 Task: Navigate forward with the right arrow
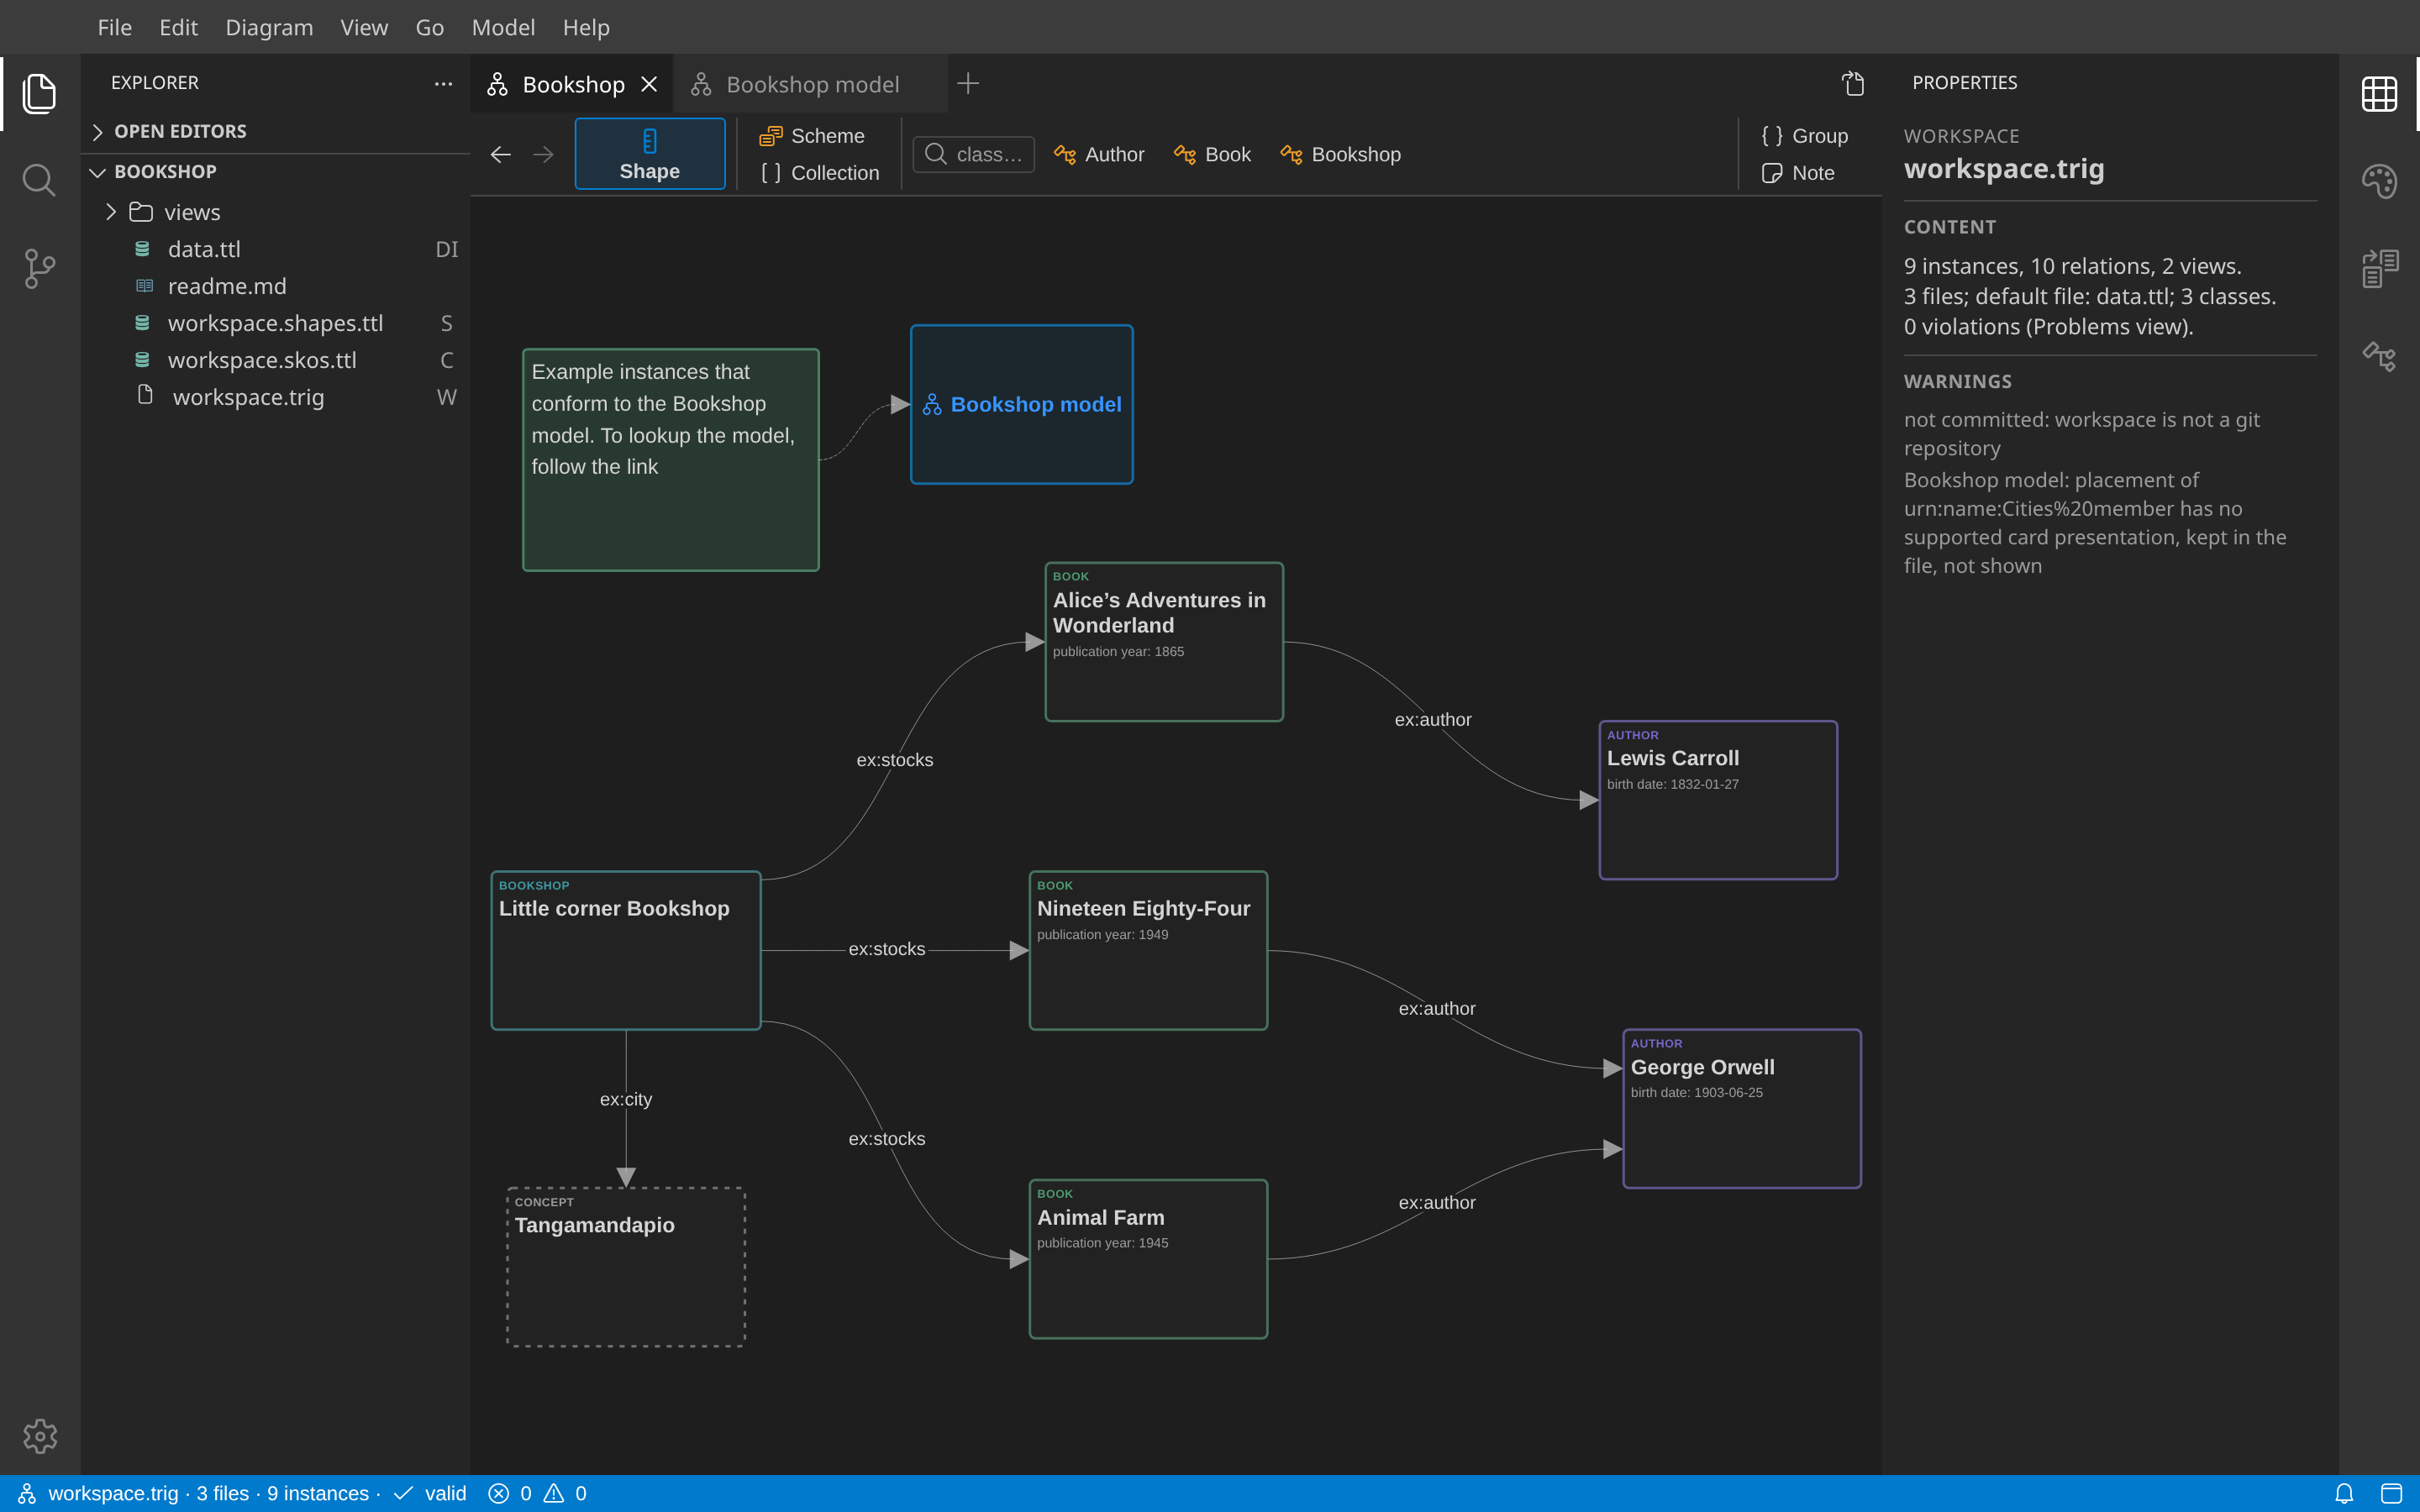[x=543, y=154]
